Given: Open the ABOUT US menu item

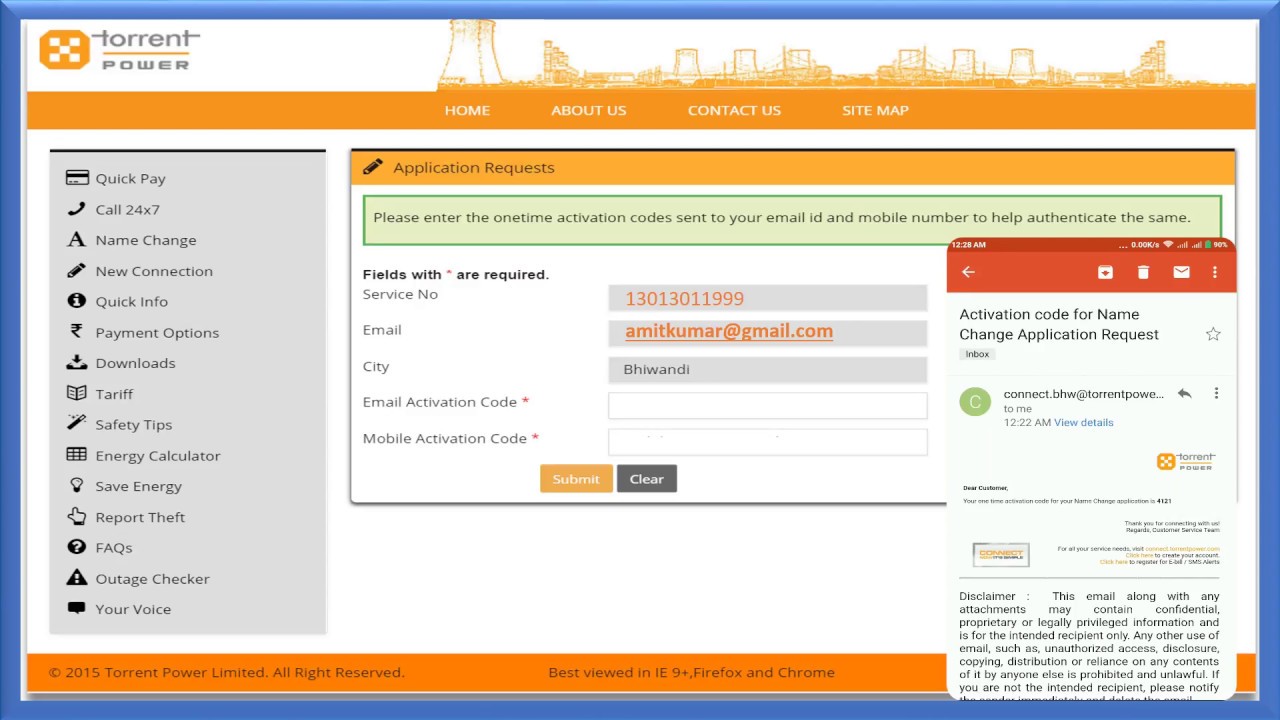Looking at the screenshot, I should [x=589, y=110].
